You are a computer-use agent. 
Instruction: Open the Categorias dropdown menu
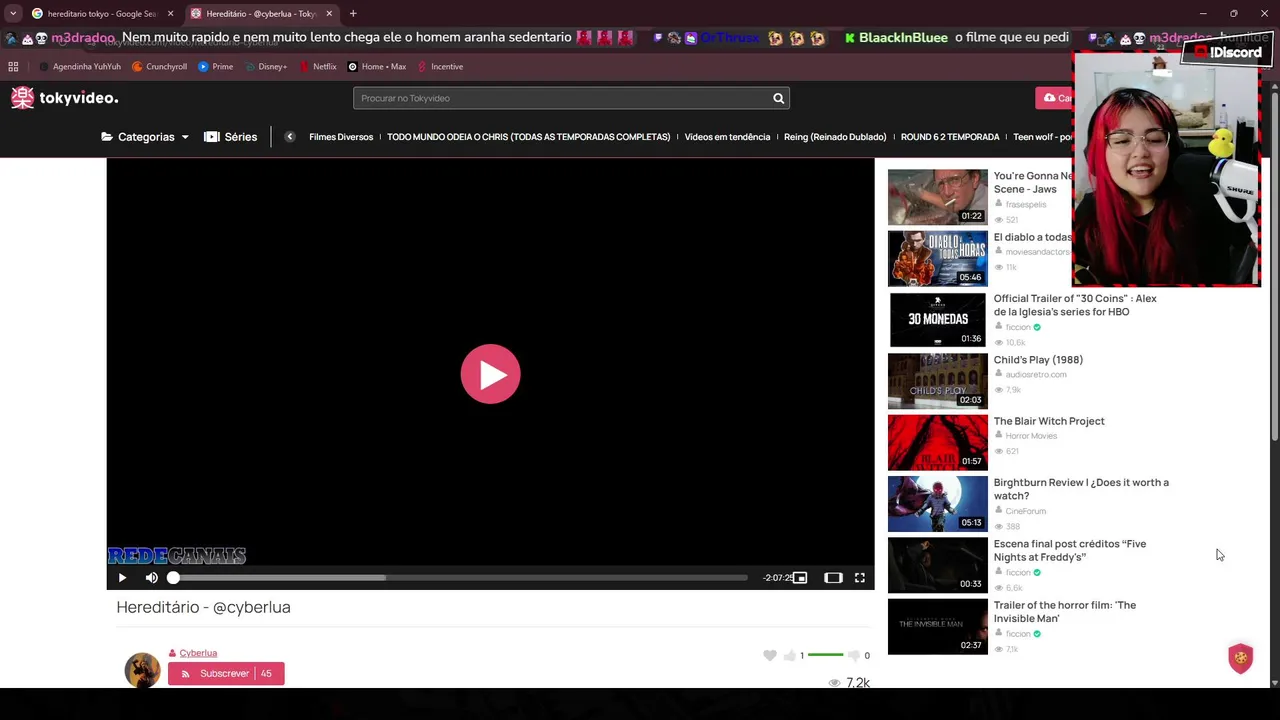pos(145,137)
